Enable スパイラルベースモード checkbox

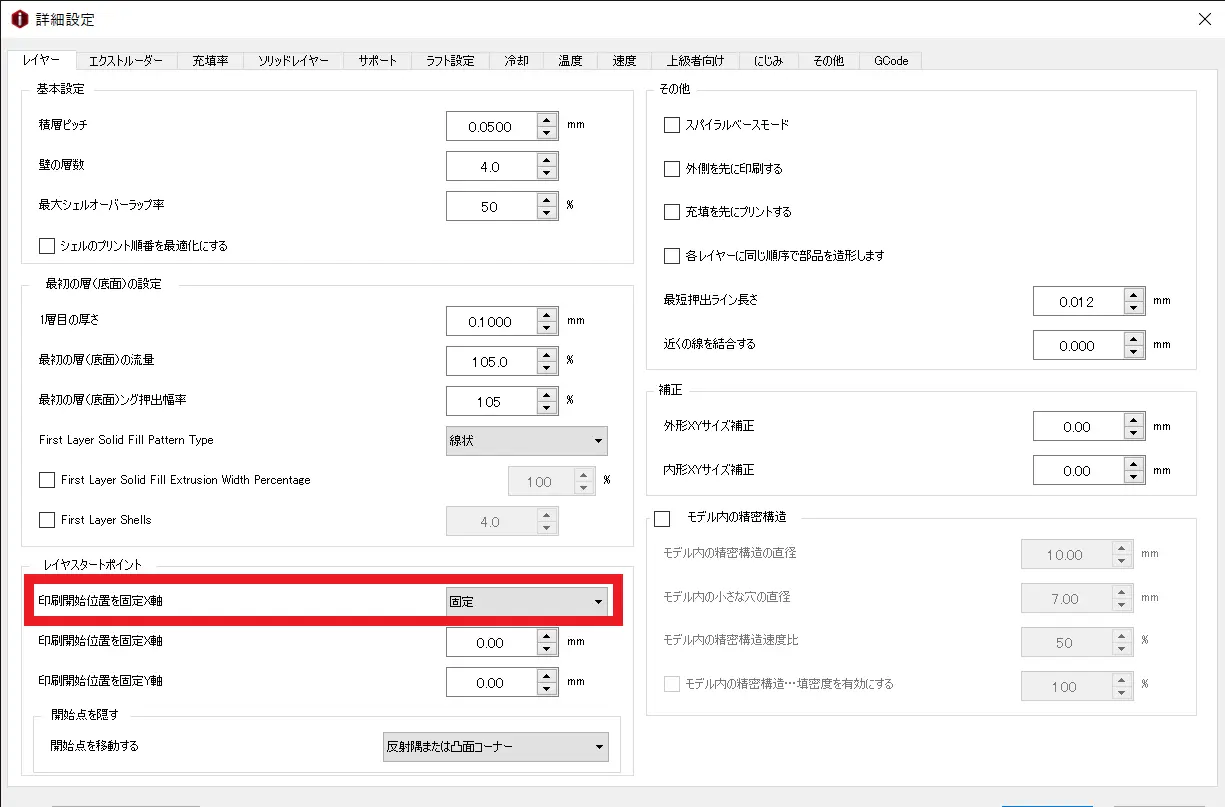pyautogui.click(x=672, y=125)
